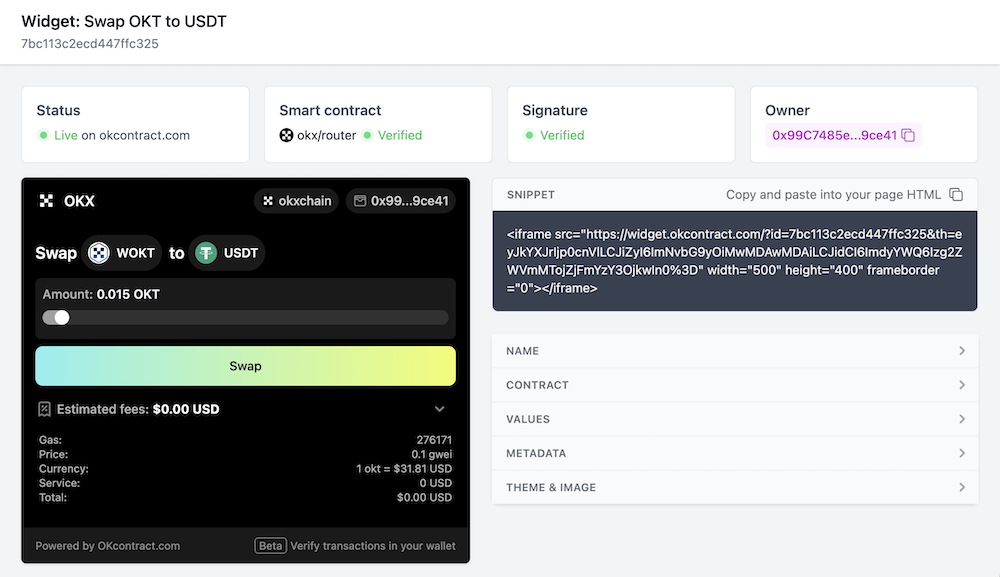Open the THEME & IMAGE section
The width and height of the screenshot is (1000, 577).
[735, 487]
